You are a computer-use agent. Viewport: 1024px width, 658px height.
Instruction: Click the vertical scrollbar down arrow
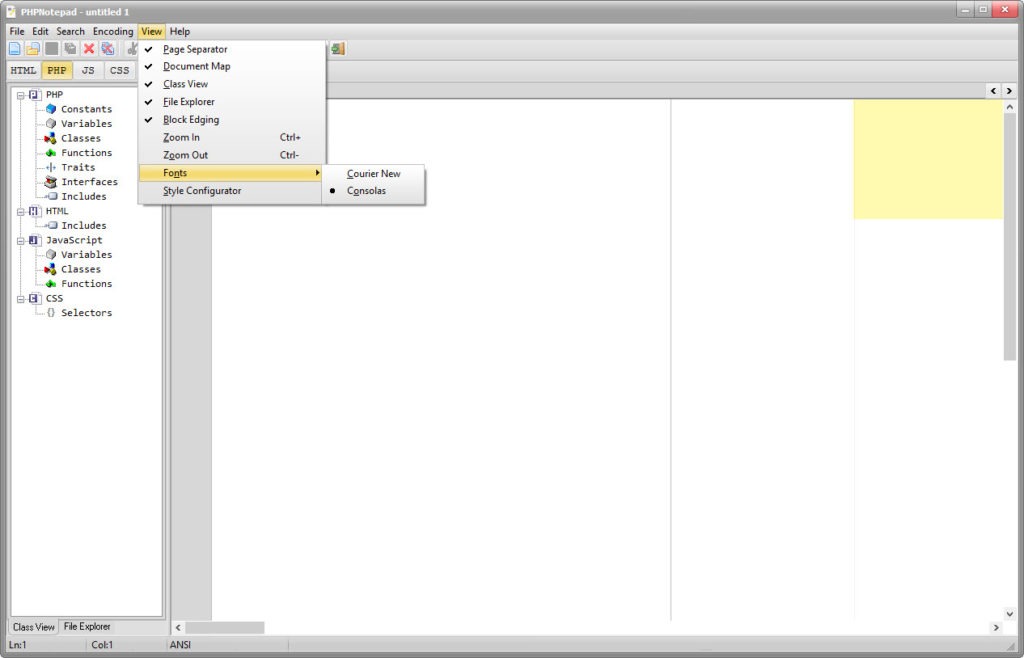[x=1010, y=614]
